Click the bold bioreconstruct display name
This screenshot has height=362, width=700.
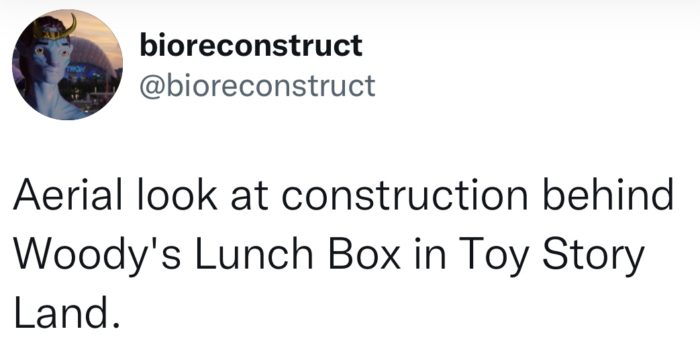251,45
